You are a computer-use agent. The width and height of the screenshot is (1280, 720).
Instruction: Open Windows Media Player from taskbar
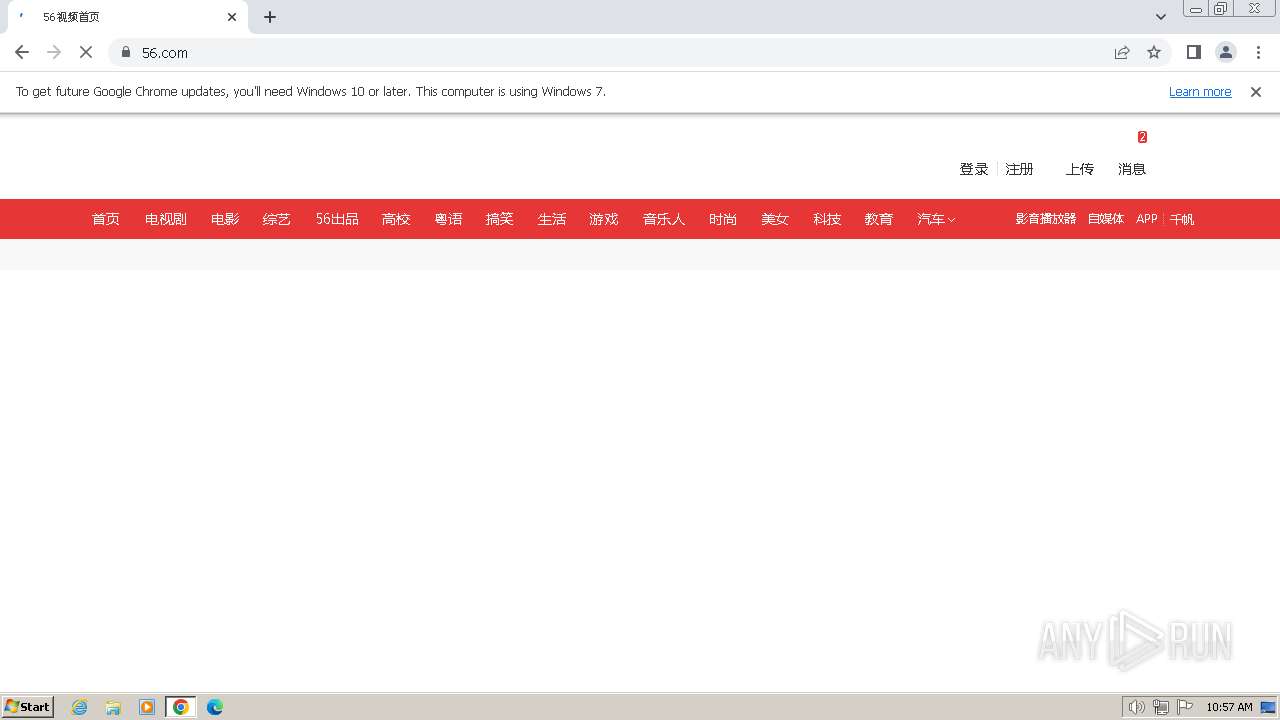(x=147, y=707)
